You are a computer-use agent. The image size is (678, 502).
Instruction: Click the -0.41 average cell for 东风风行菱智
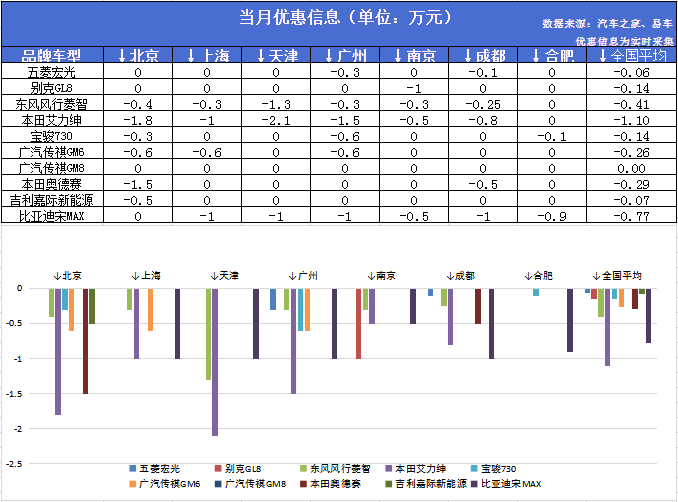[x=631, y=104]
